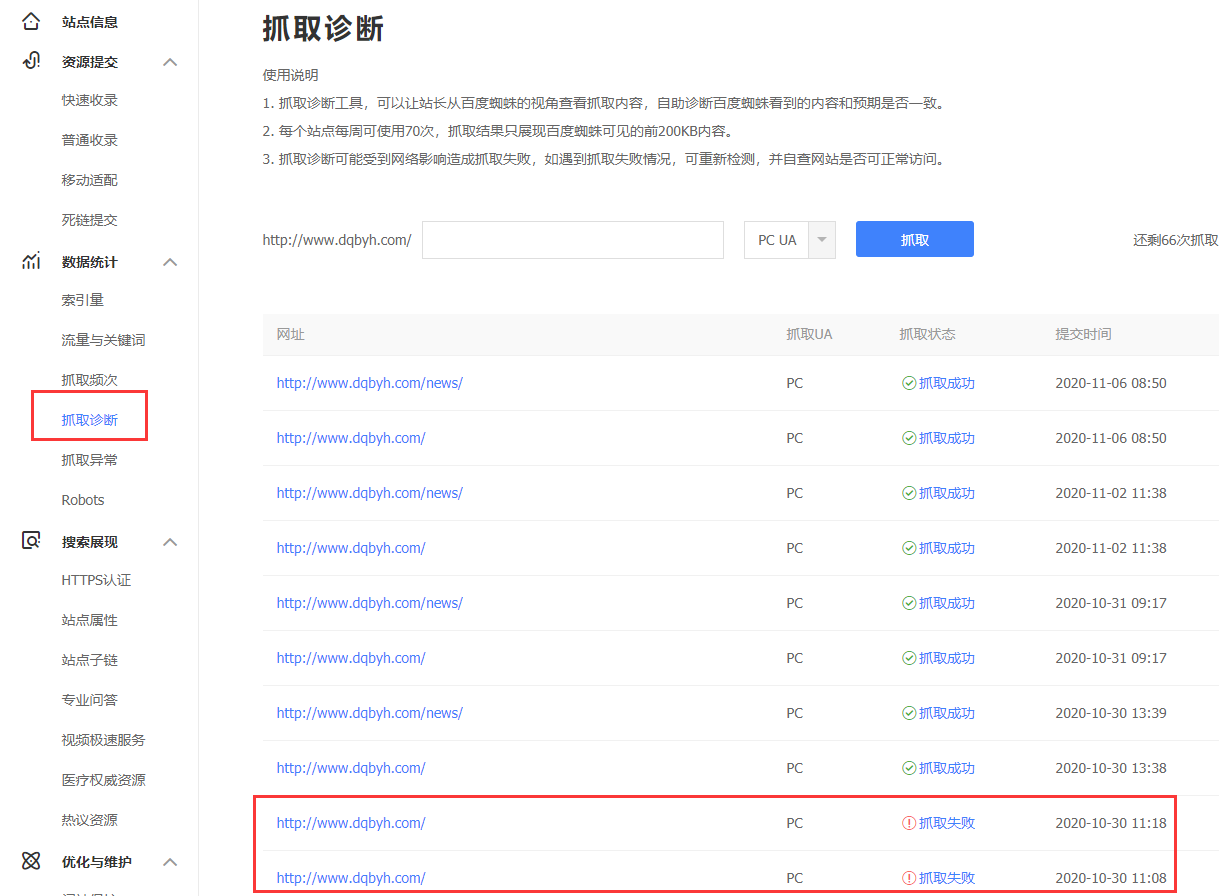Click the 优化与维护 section icon
1222x896 pixels.
tap(31, 861)
